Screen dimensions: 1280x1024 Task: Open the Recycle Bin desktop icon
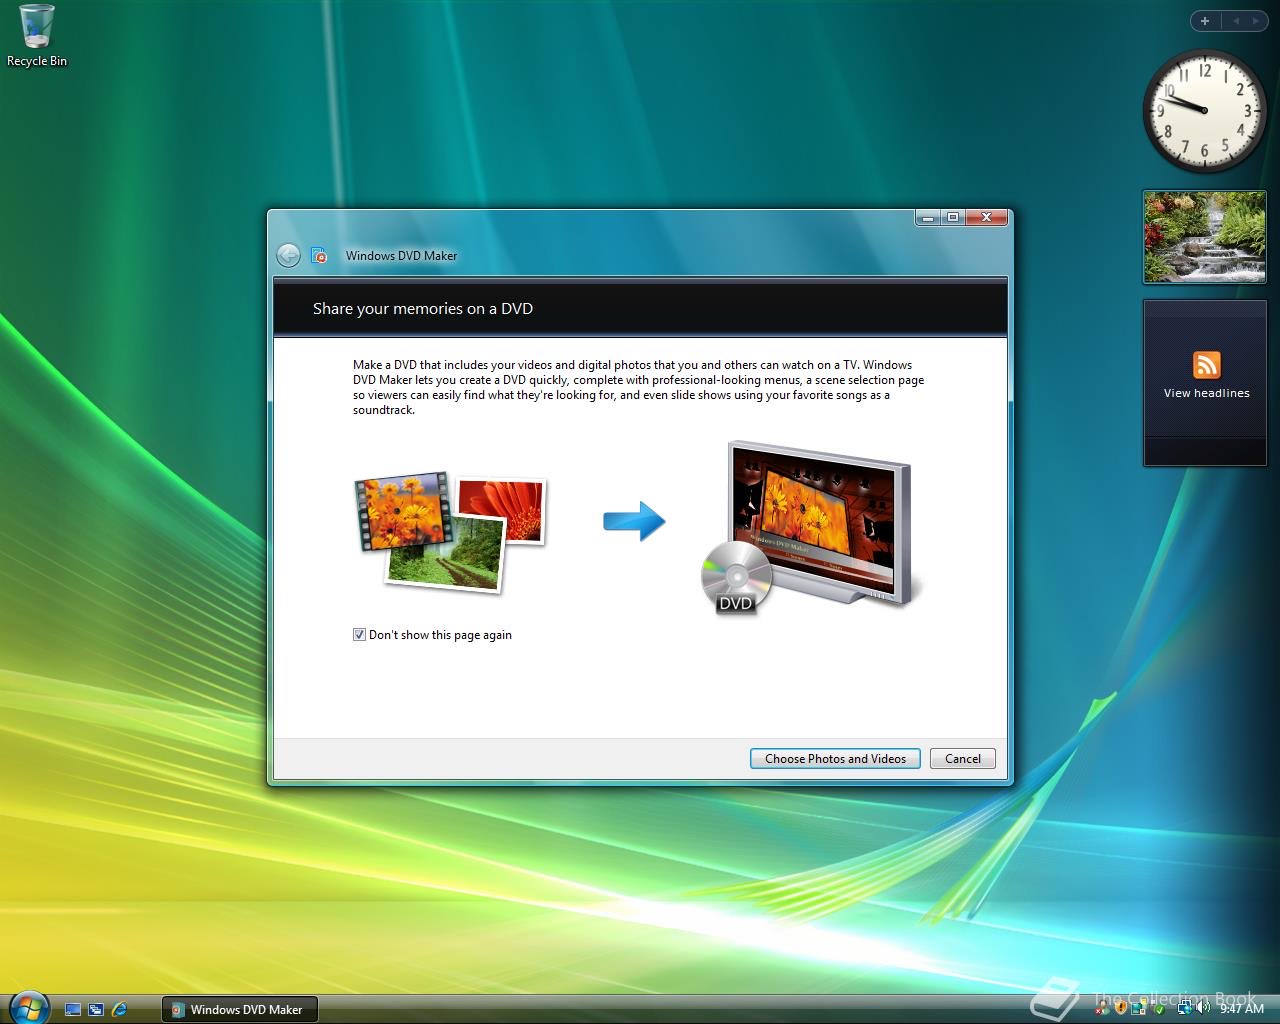(x=37, y=36)
